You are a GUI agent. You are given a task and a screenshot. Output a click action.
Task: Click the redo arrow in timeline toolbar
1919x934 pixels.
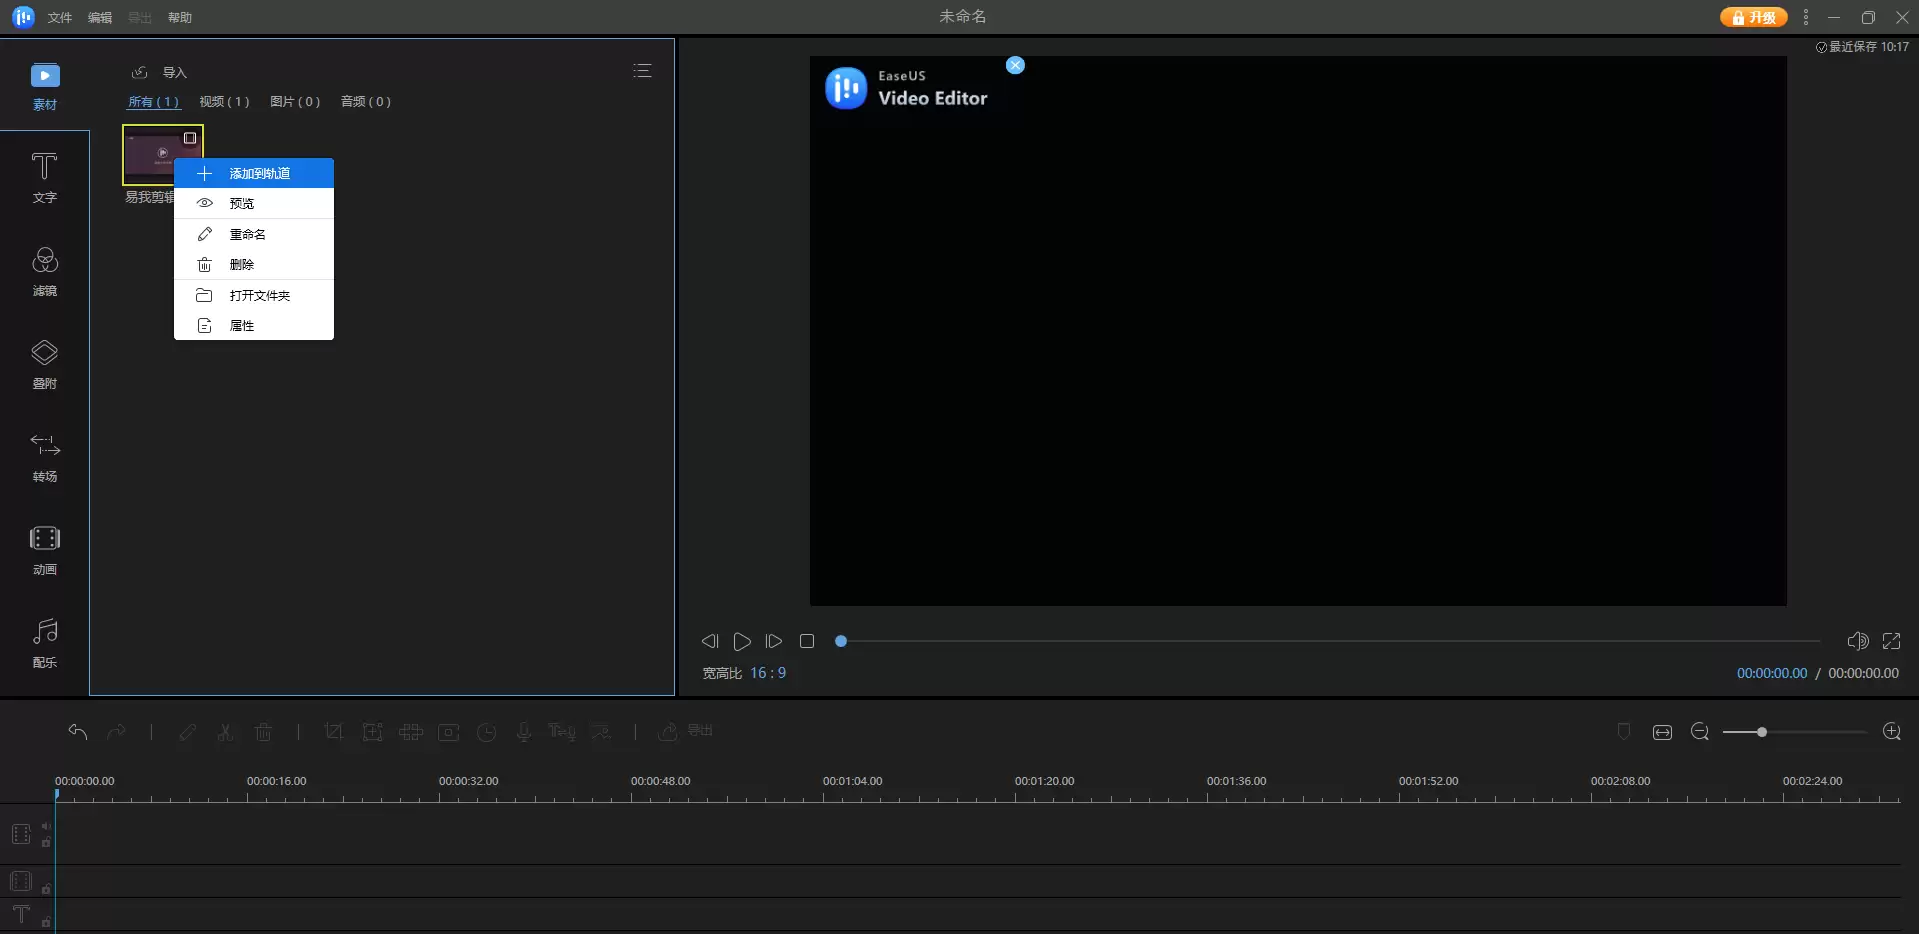[x=116, y=732]
